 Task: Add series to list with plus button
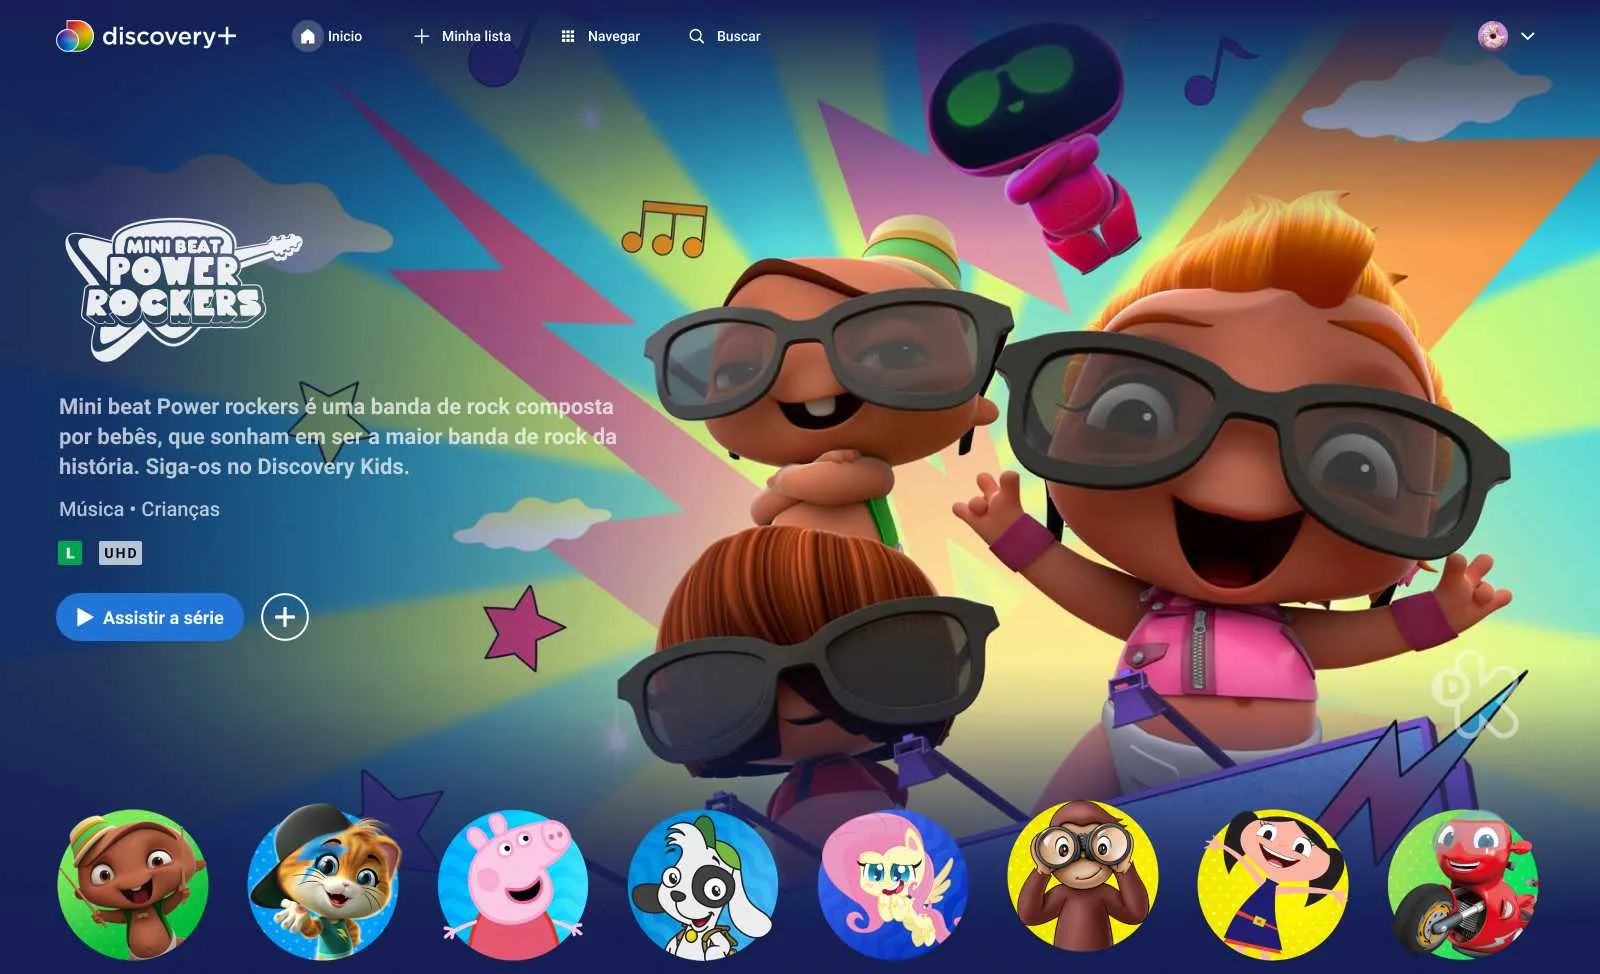pyautogui.click(x=285, y=617)
